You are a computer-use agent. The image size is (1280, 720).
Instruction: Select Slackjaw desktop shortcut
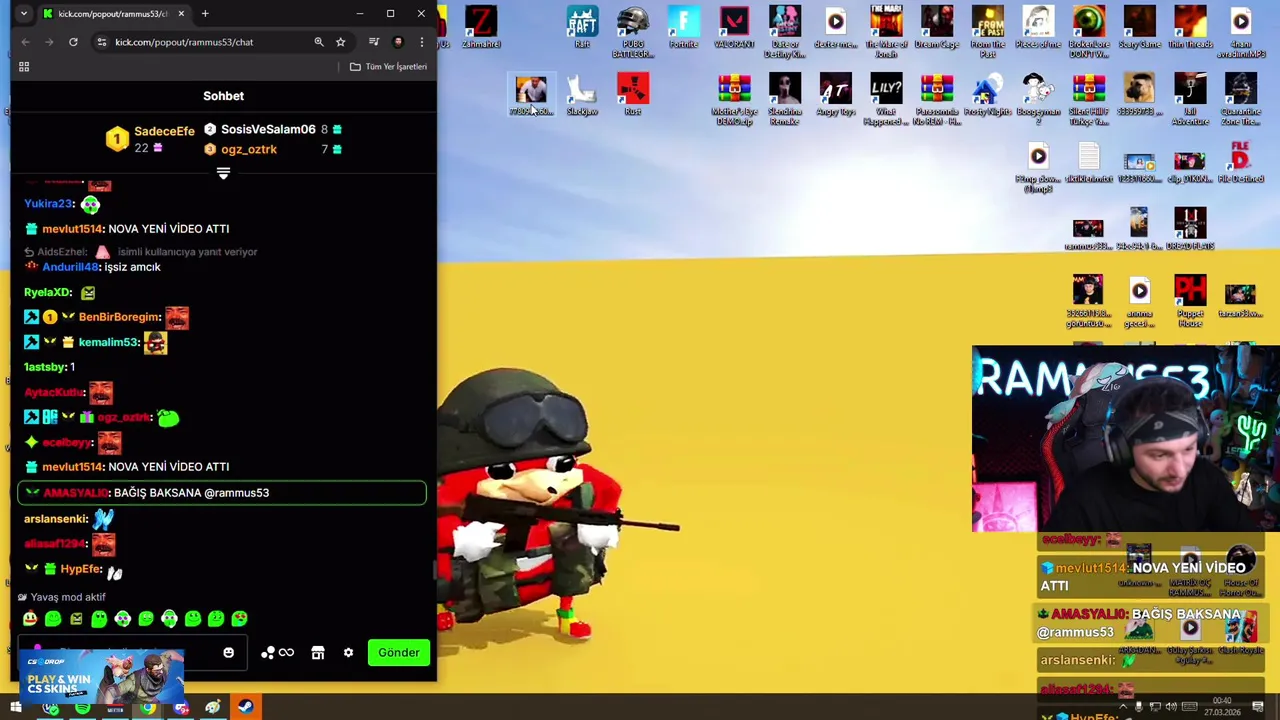click(582, 95)
